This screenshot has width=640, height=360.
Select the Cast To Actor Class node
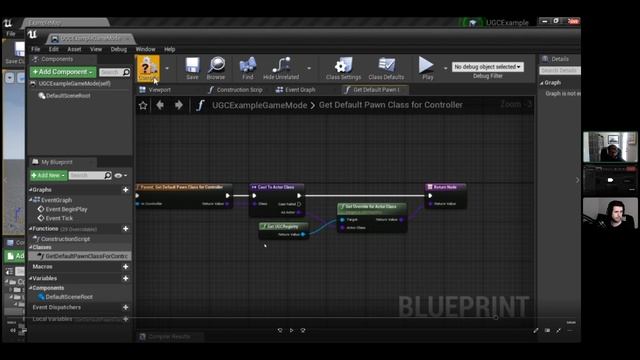coord(276,200)
